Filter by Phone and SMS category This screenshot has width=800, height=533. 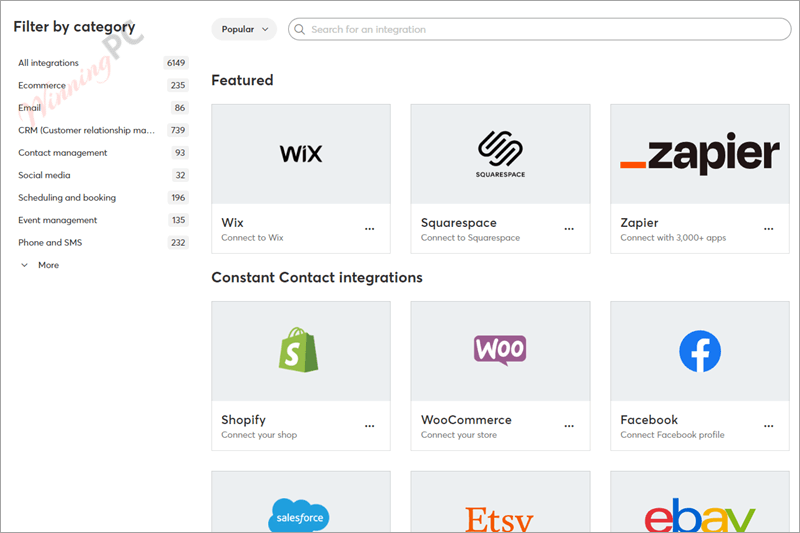point(50,242)
